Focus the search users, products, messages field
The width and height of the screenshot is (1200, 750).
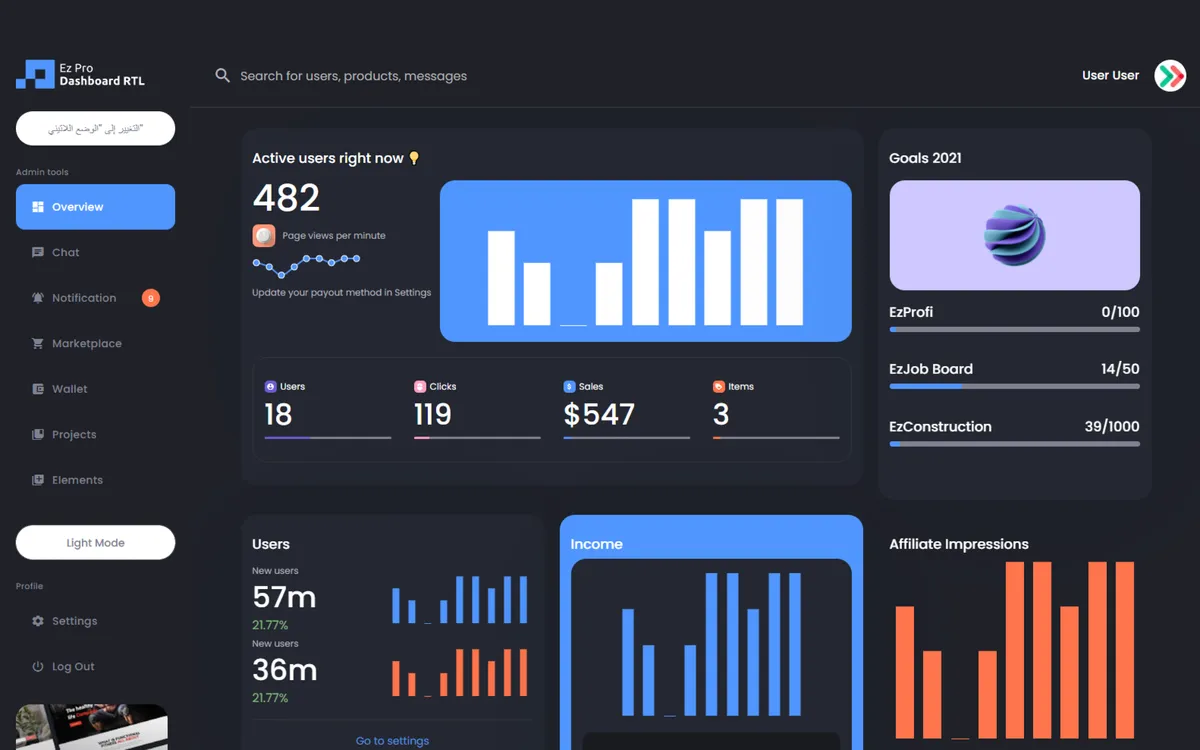[353, 76]
